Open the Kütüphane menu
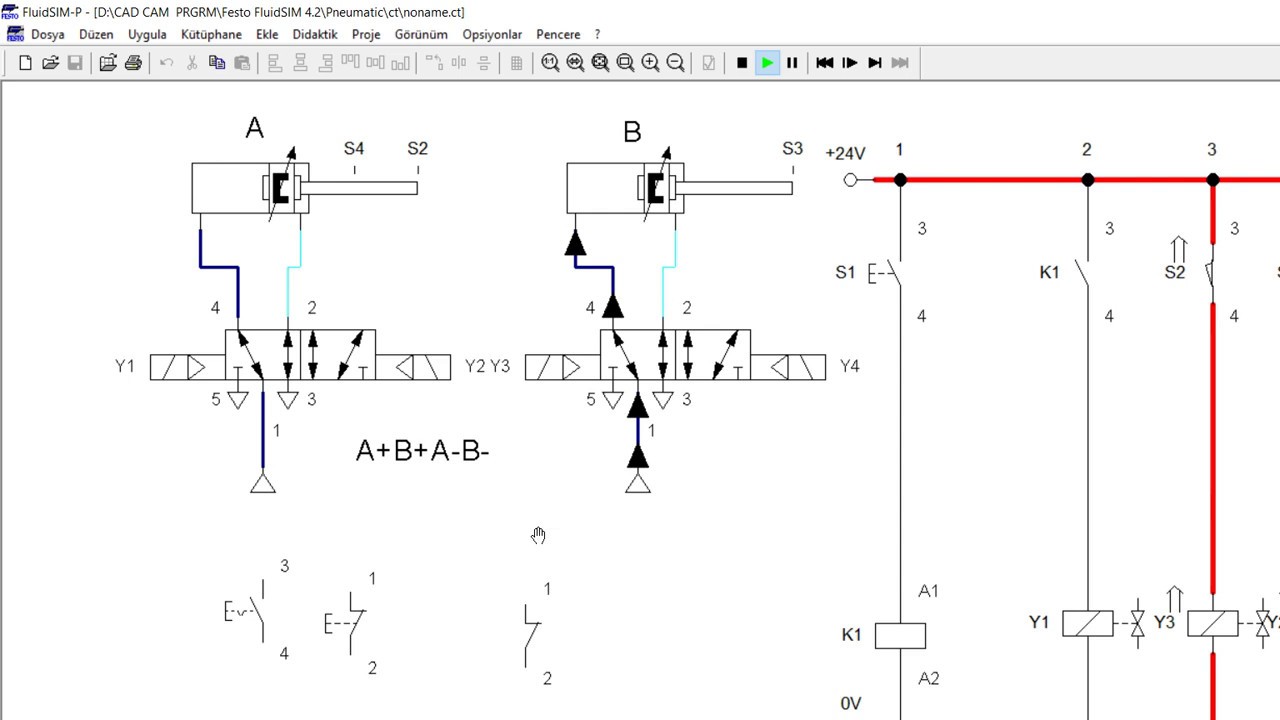Screen dimensions: 1280x720 (x=211, y=34)
